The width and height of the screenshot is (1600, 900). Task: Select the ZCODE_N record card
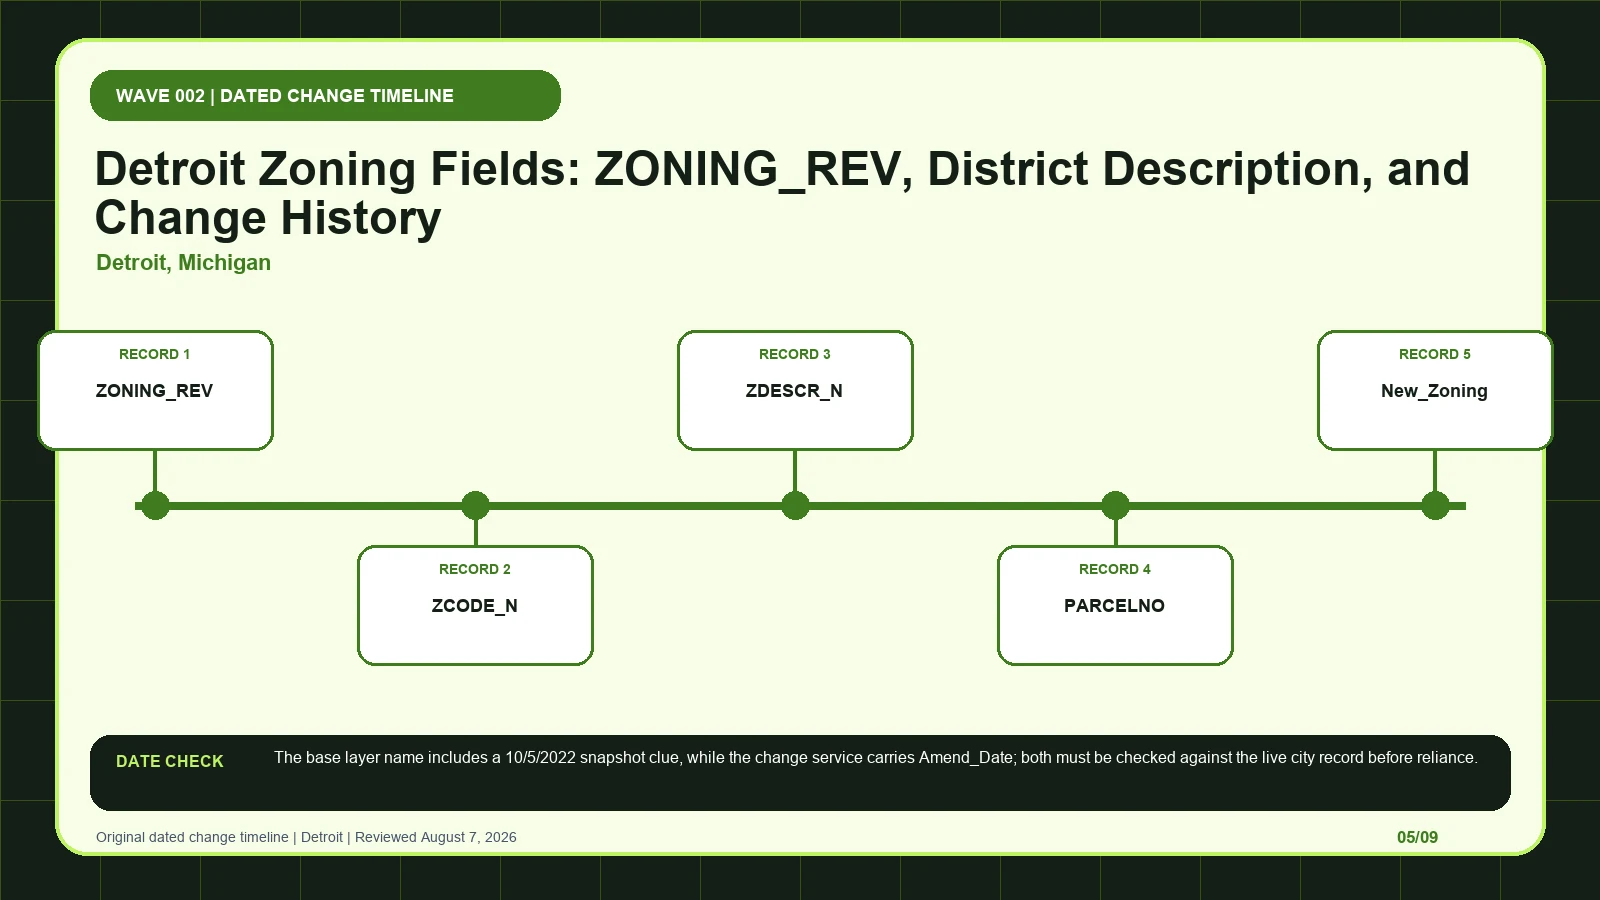[475, 605]
